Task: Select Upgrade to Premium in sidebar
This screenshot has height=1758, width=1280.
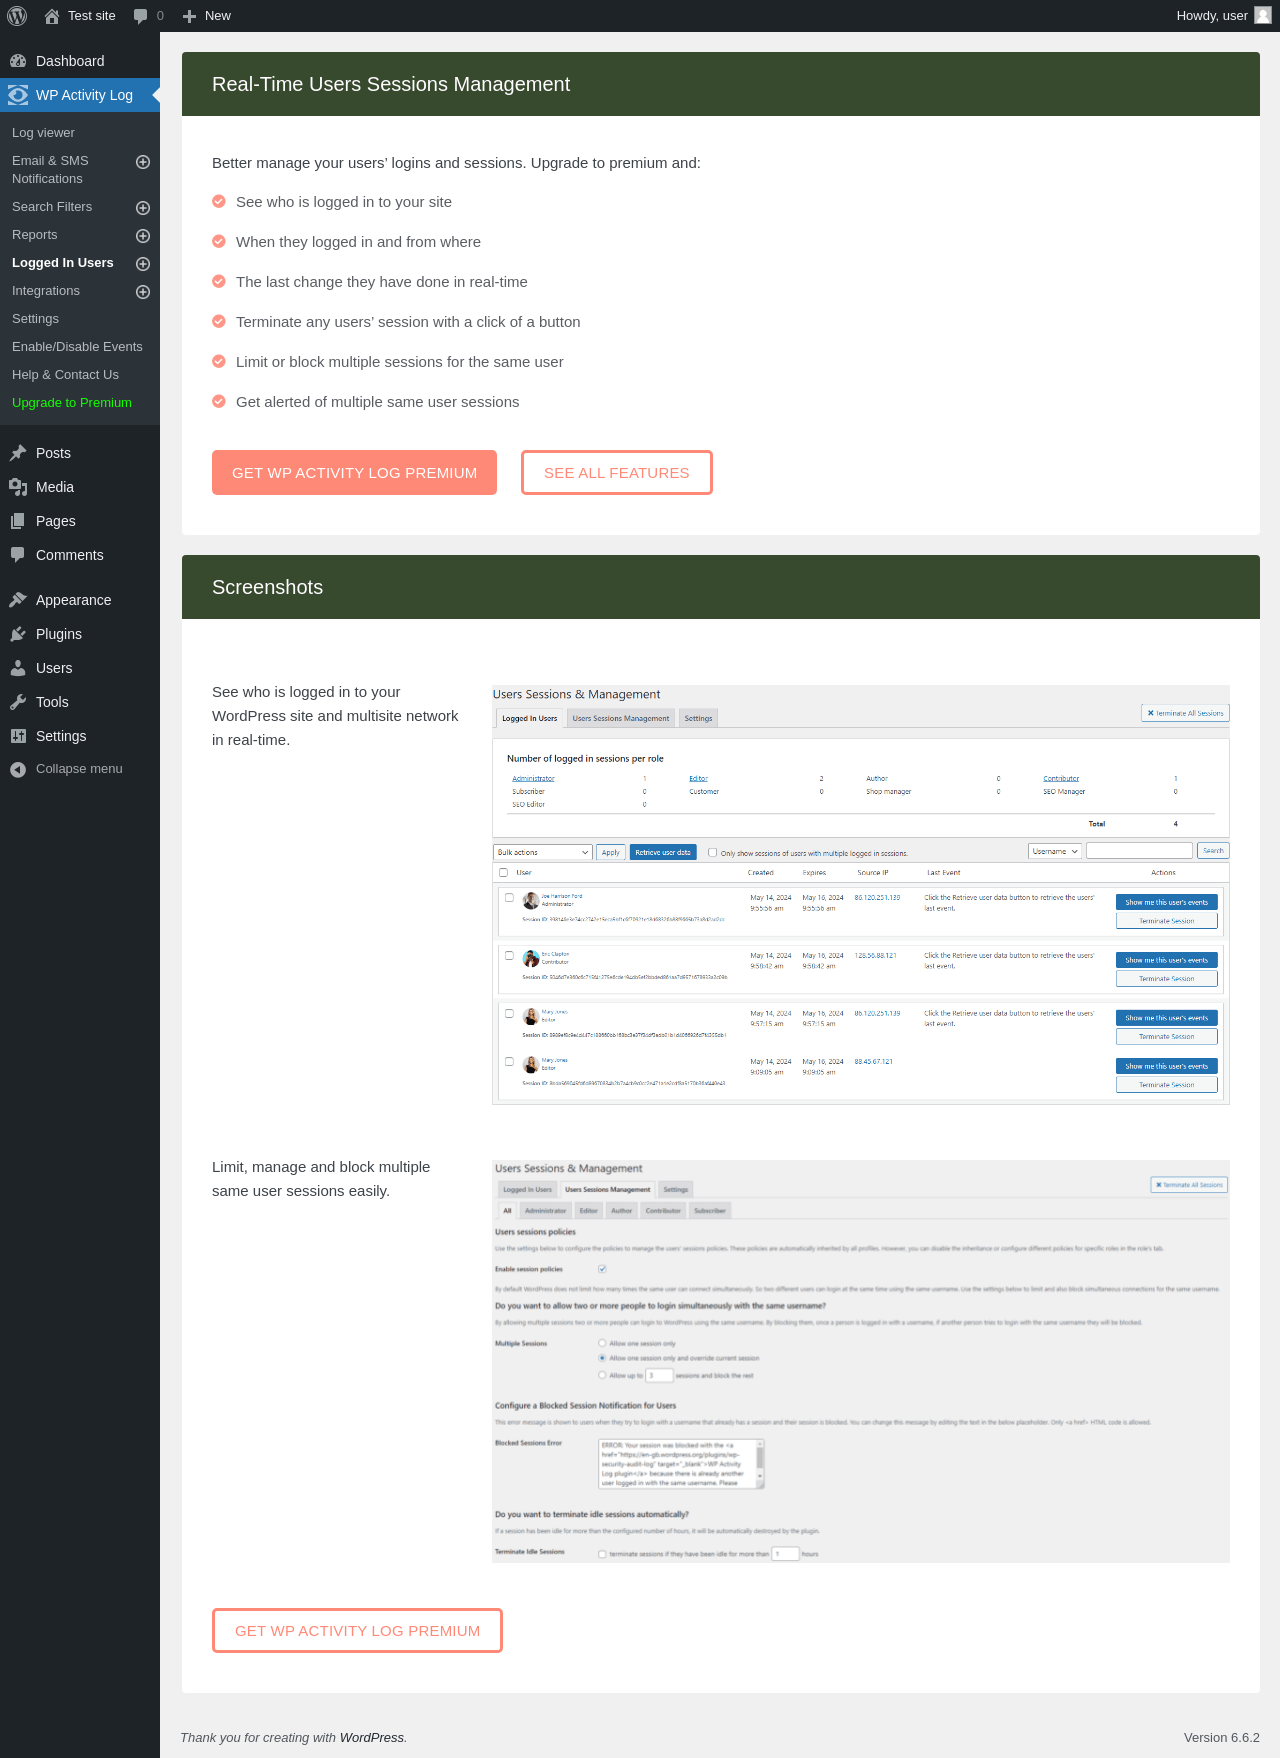Action: click(72, 403)
